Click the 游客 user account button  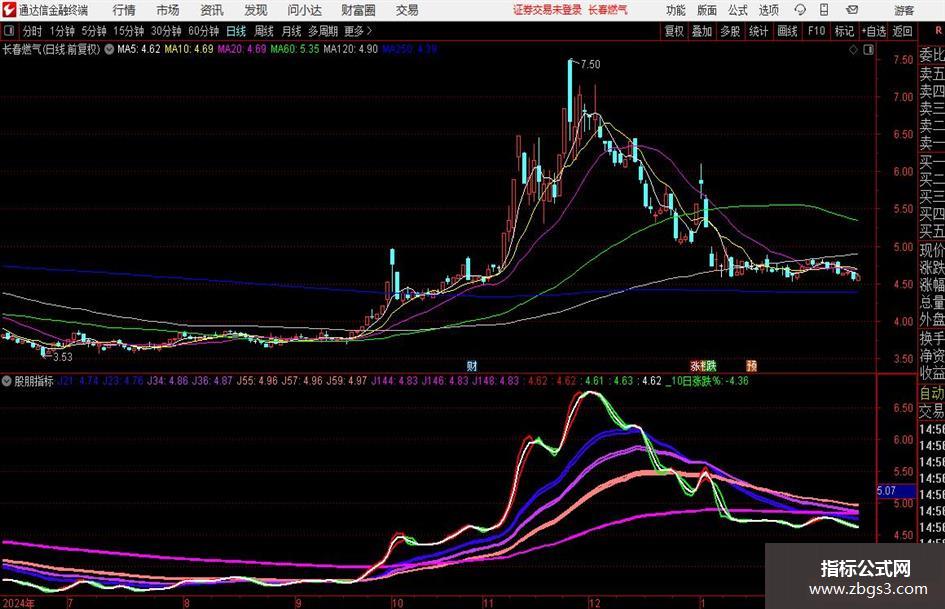click(903, 10)
